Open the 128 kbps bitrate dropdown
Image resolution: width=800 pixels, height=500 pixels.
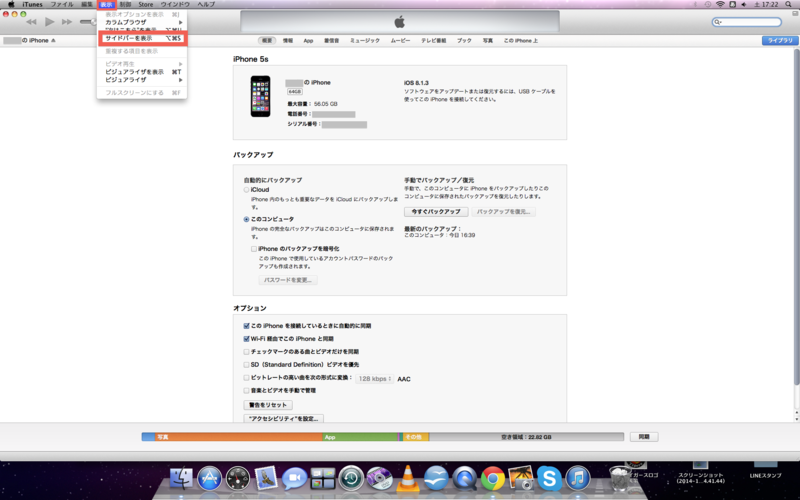(374, 379)
